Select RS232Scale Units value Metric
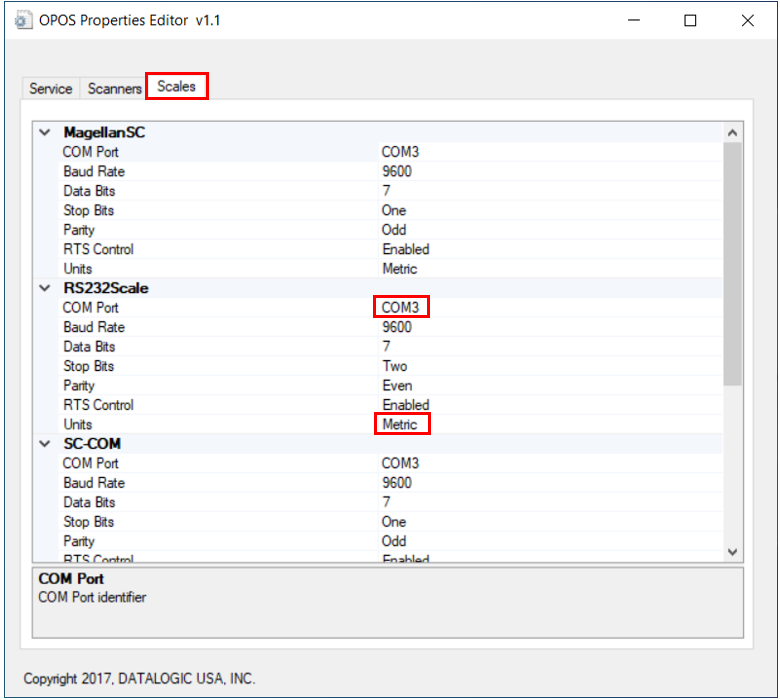Screen dimensions: 780x700 (x=400, y=425)
